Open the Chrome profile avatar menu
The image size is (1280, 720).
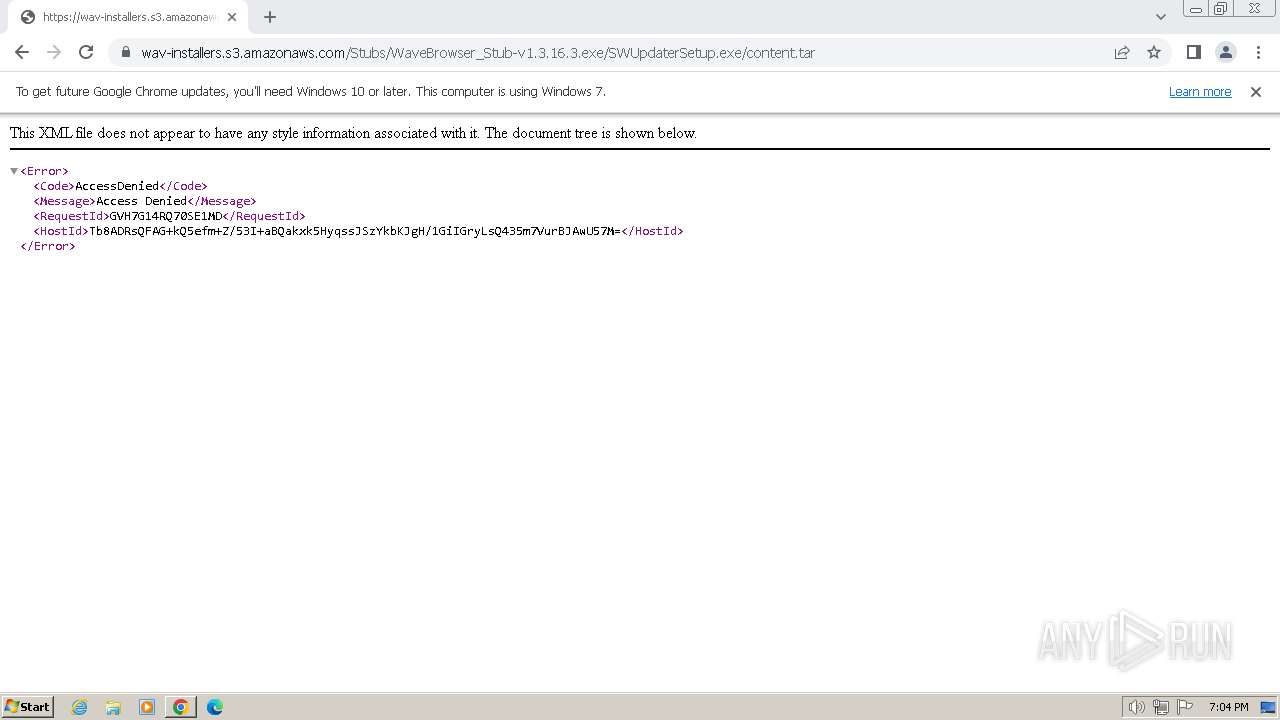(1225, 52)
